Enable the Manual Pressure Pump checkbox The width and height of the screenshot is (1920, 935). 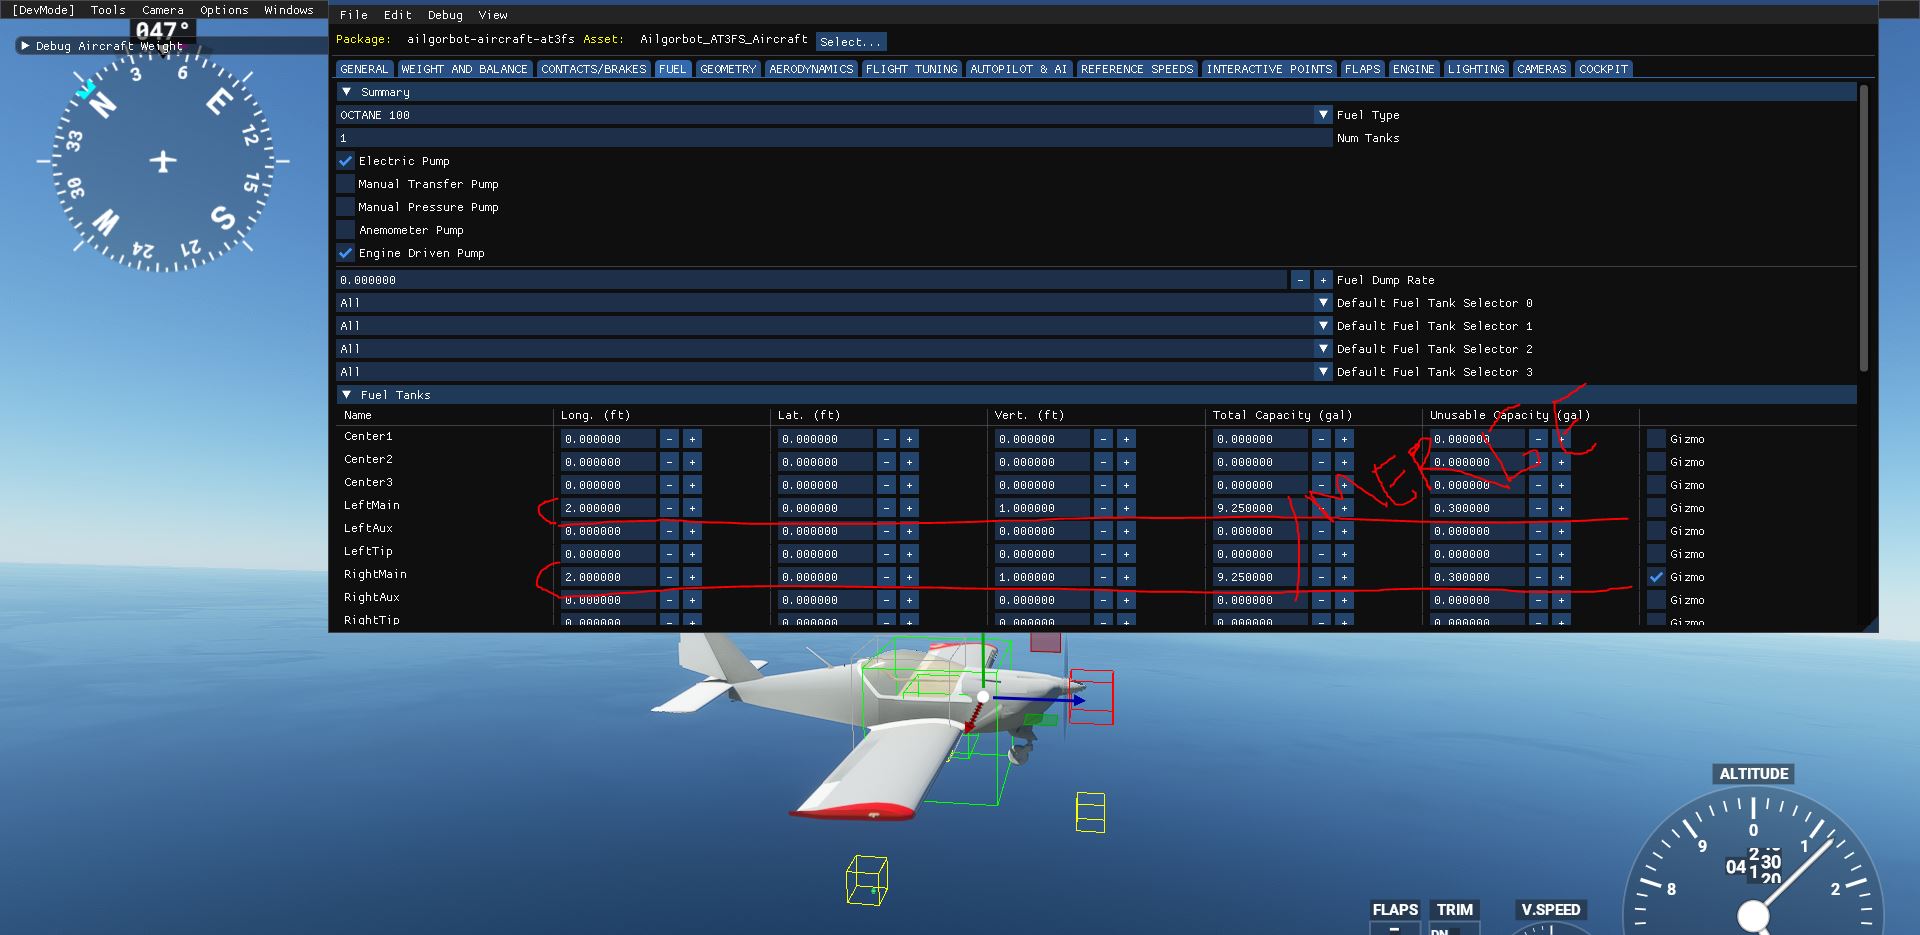[x=346, y=207]
